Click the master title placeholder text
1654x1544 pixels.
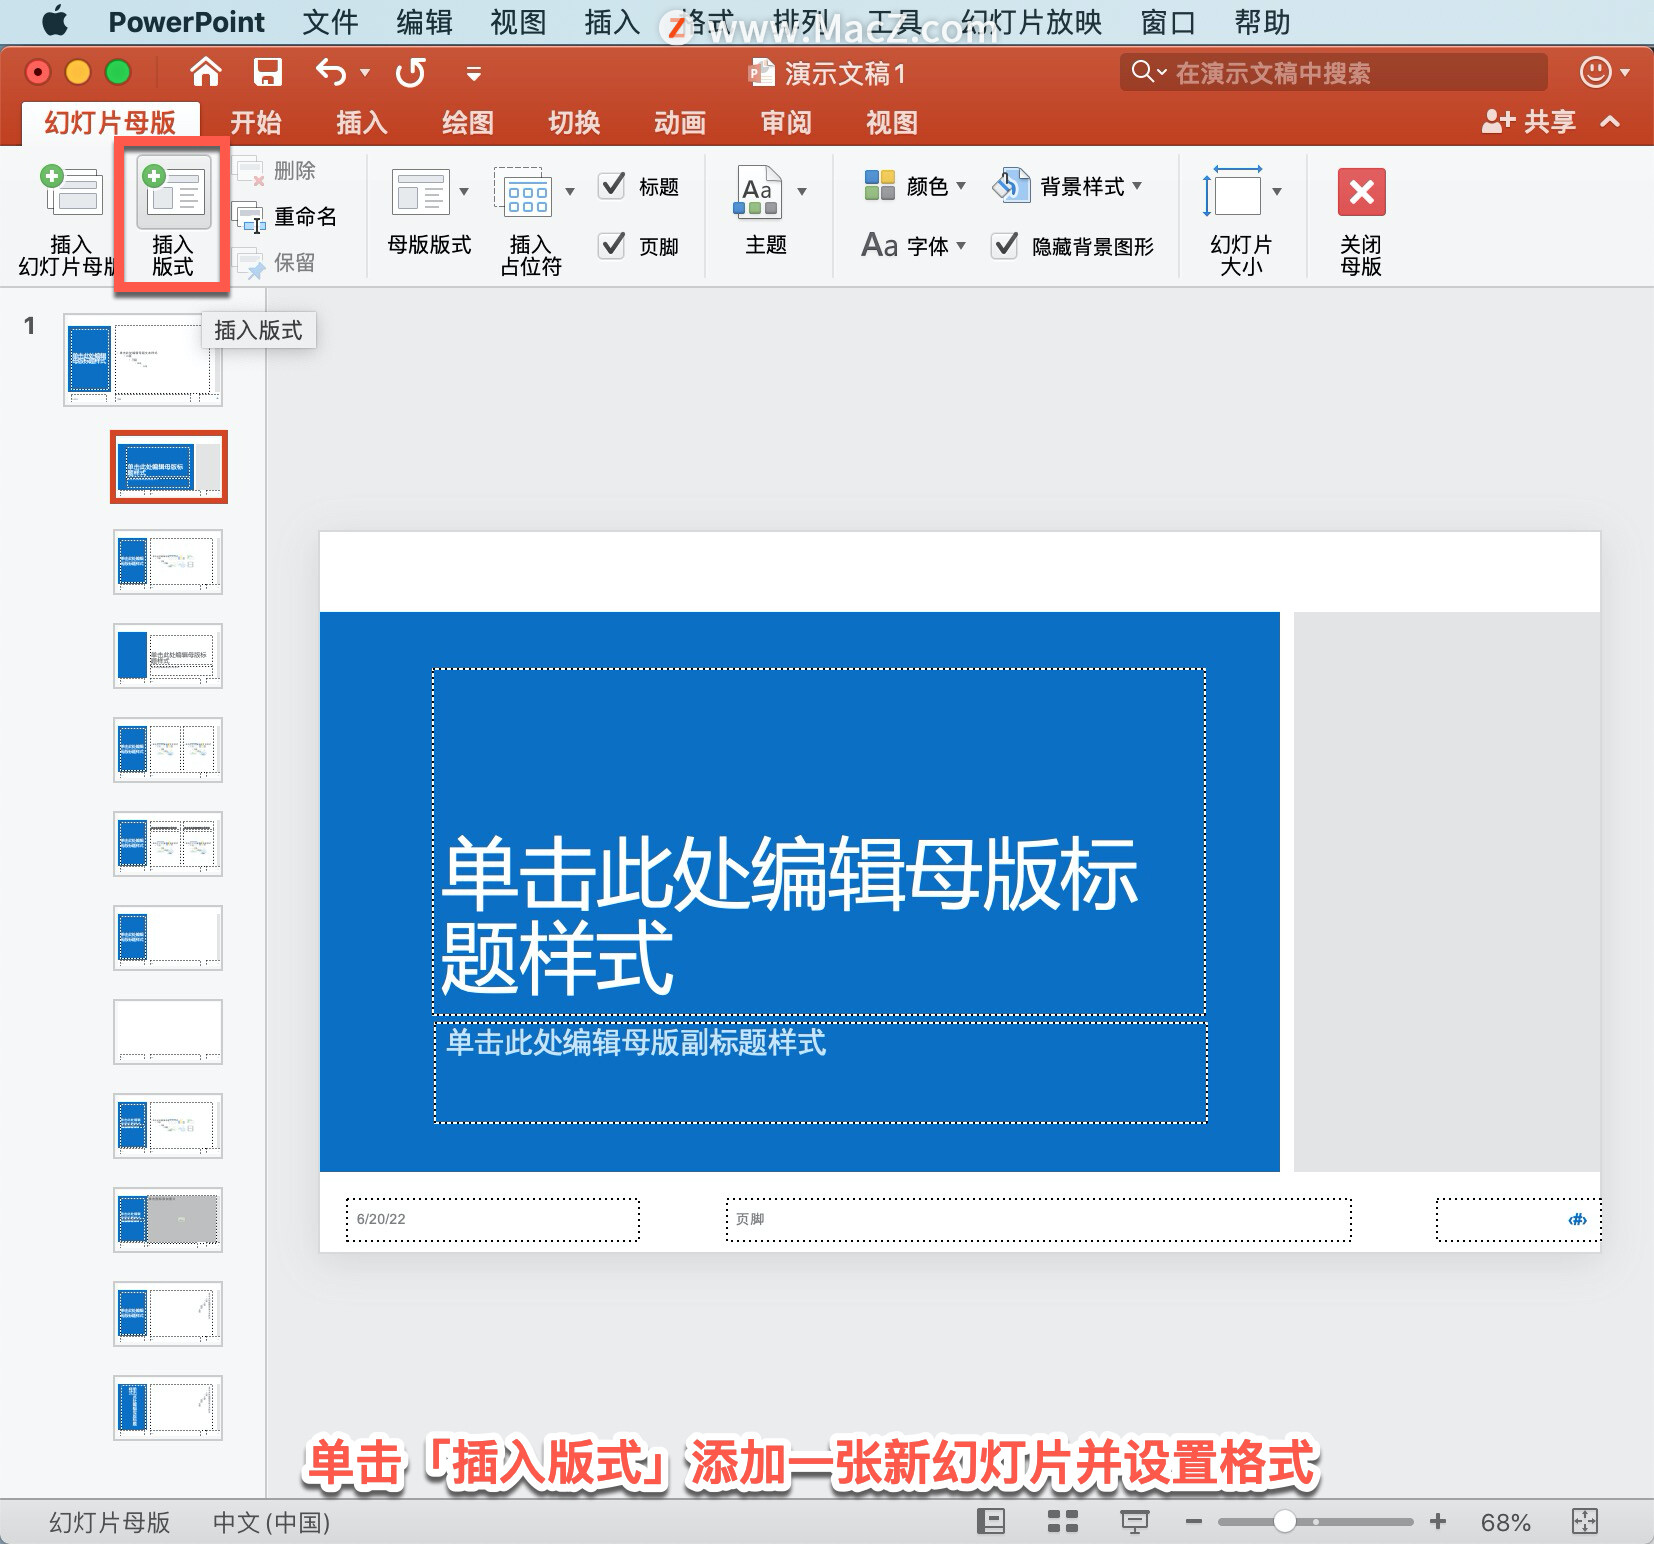(789, 914)
